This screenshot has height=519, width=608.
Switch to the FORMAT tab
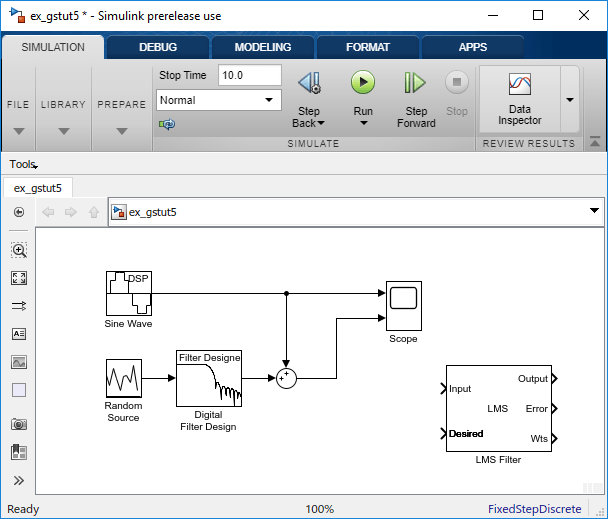coord(368,47)
